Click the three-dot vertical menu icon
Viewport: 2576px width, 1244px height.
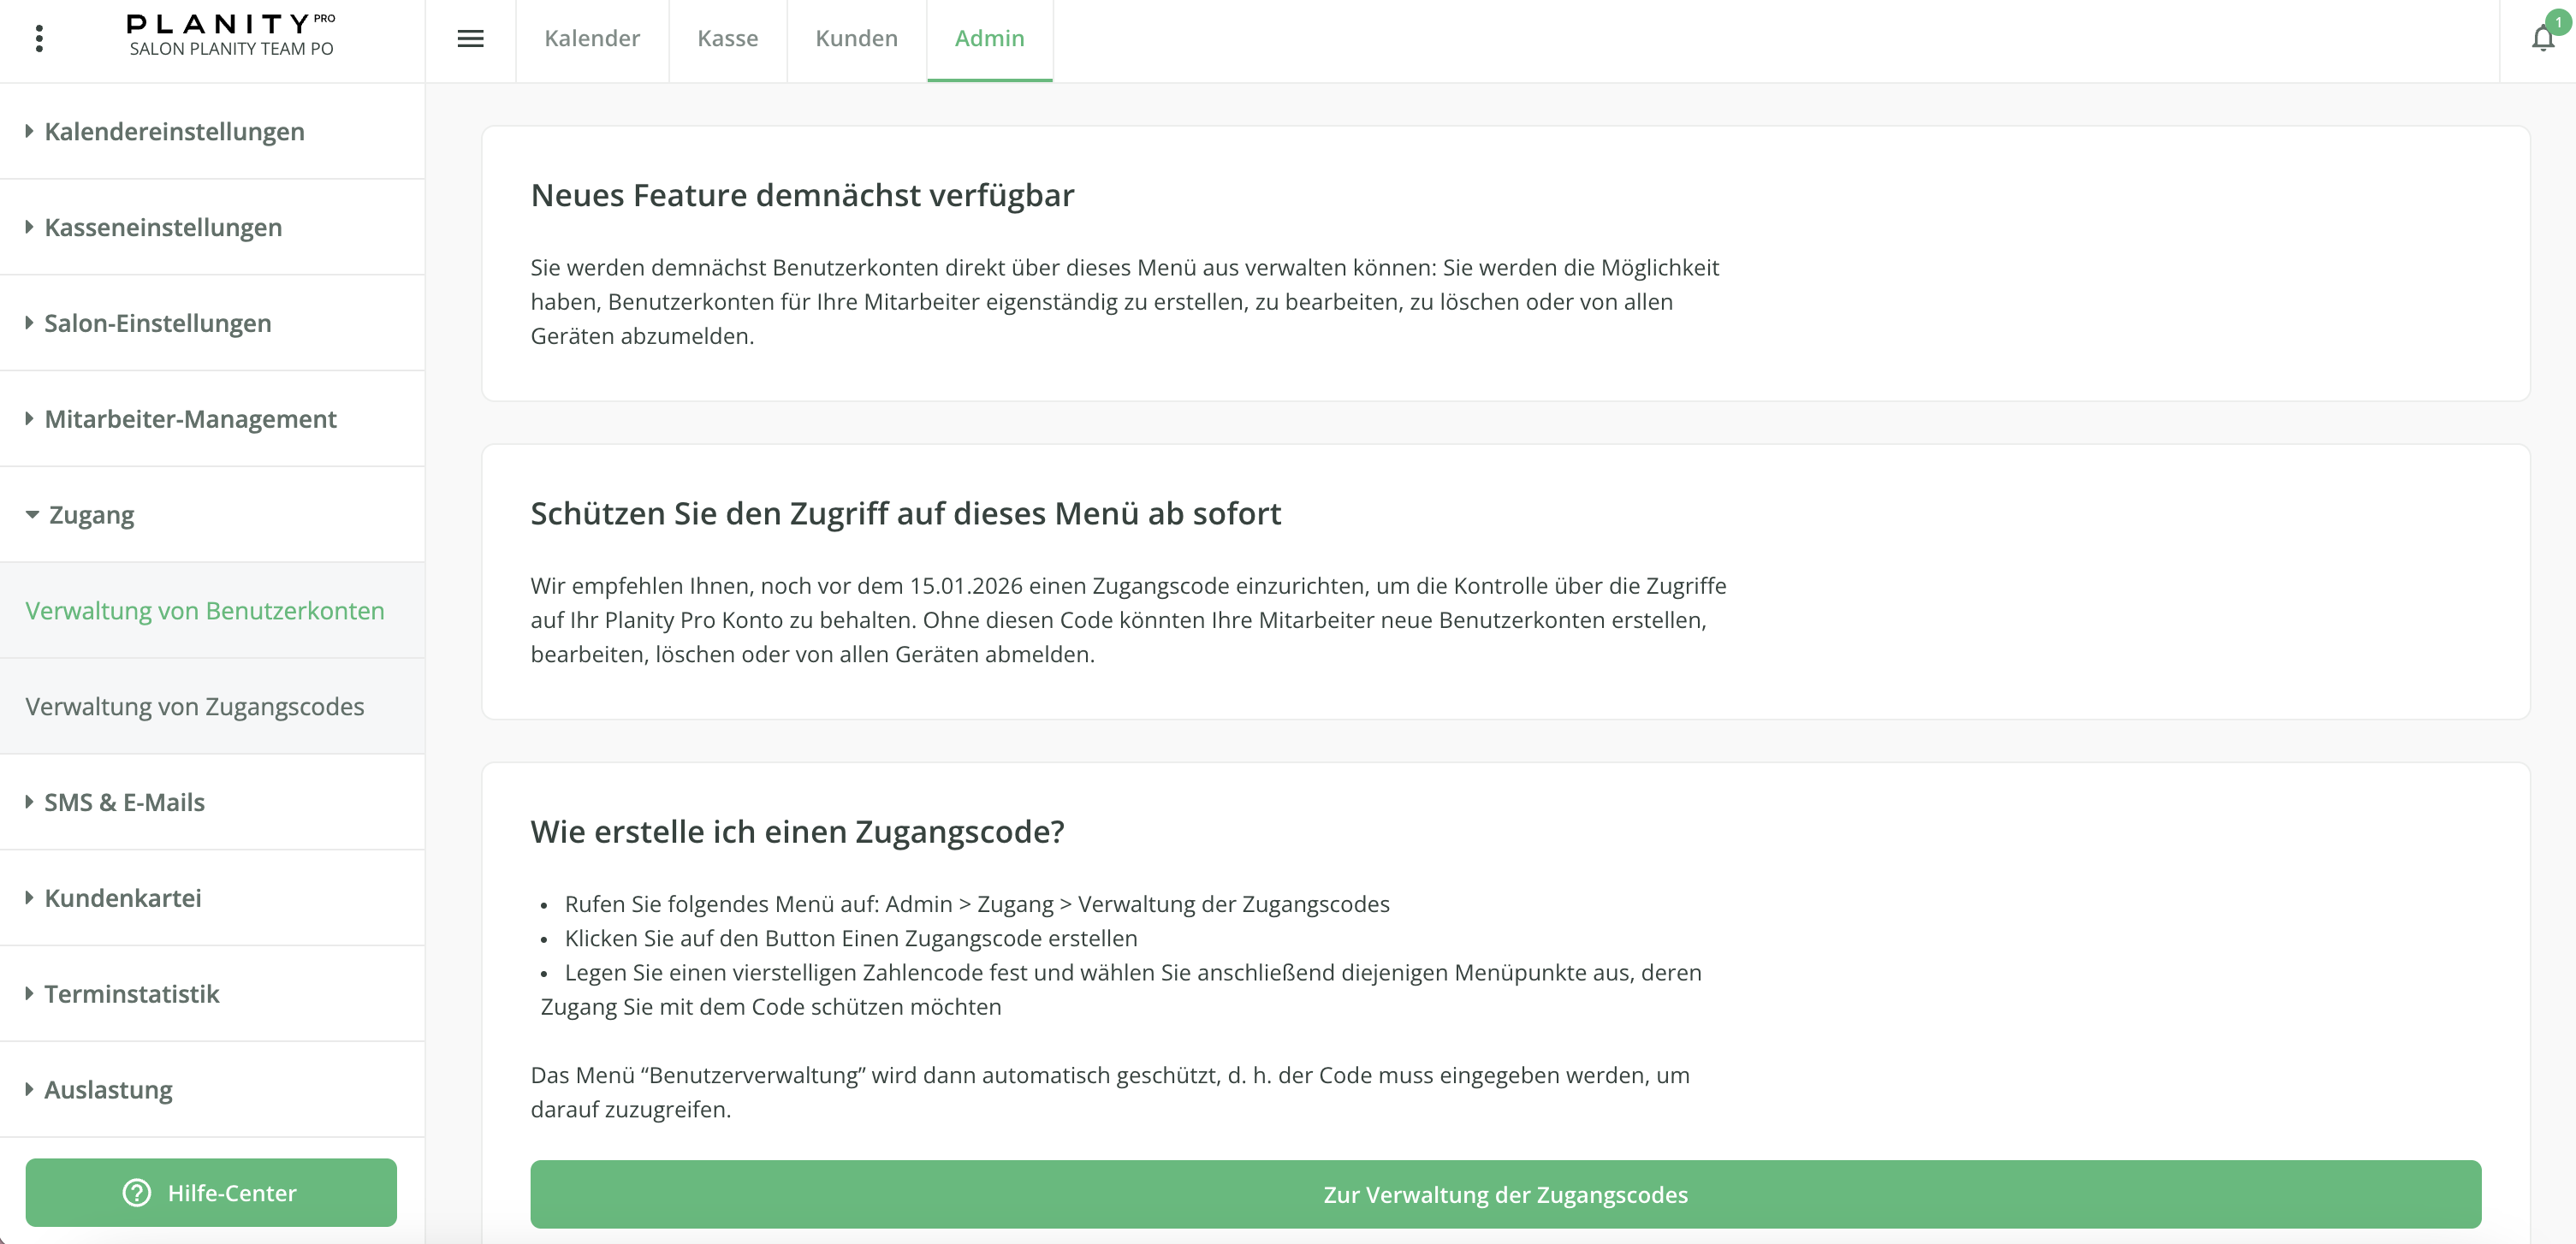point(39,39)
